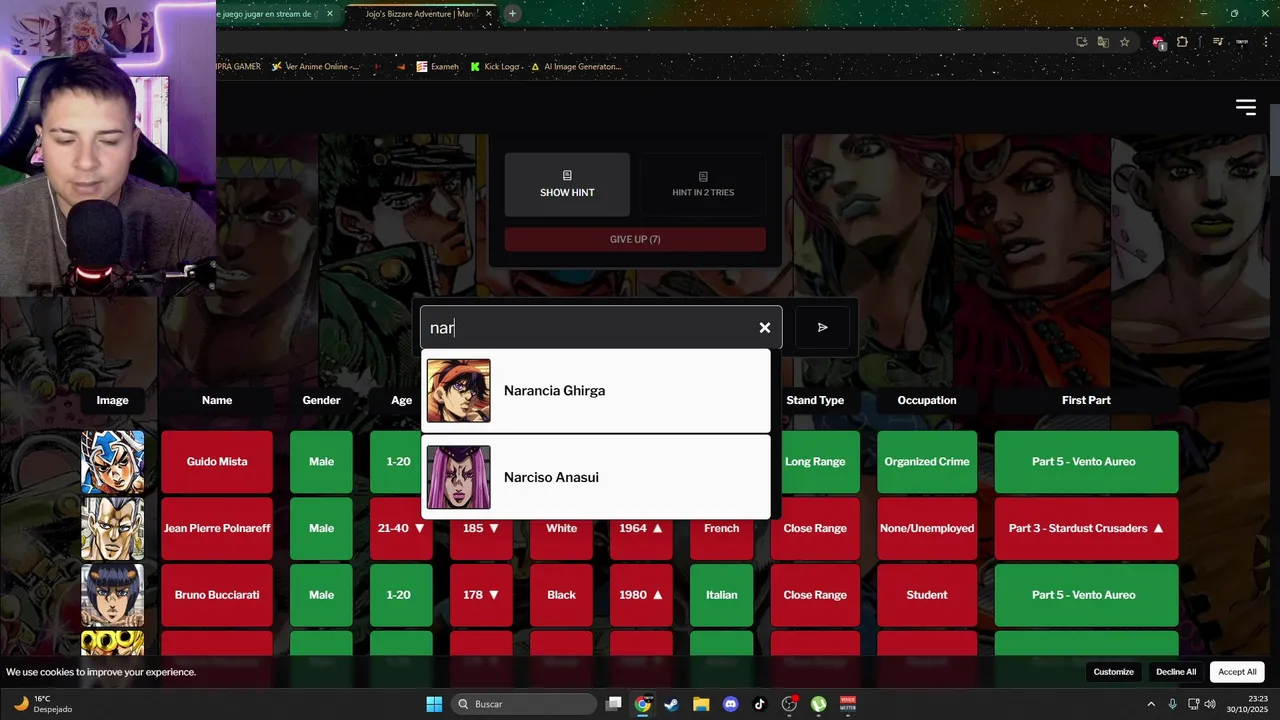Click the French nationality cell
Screen dimensions: 1280x720
click(x=721, y=528)
